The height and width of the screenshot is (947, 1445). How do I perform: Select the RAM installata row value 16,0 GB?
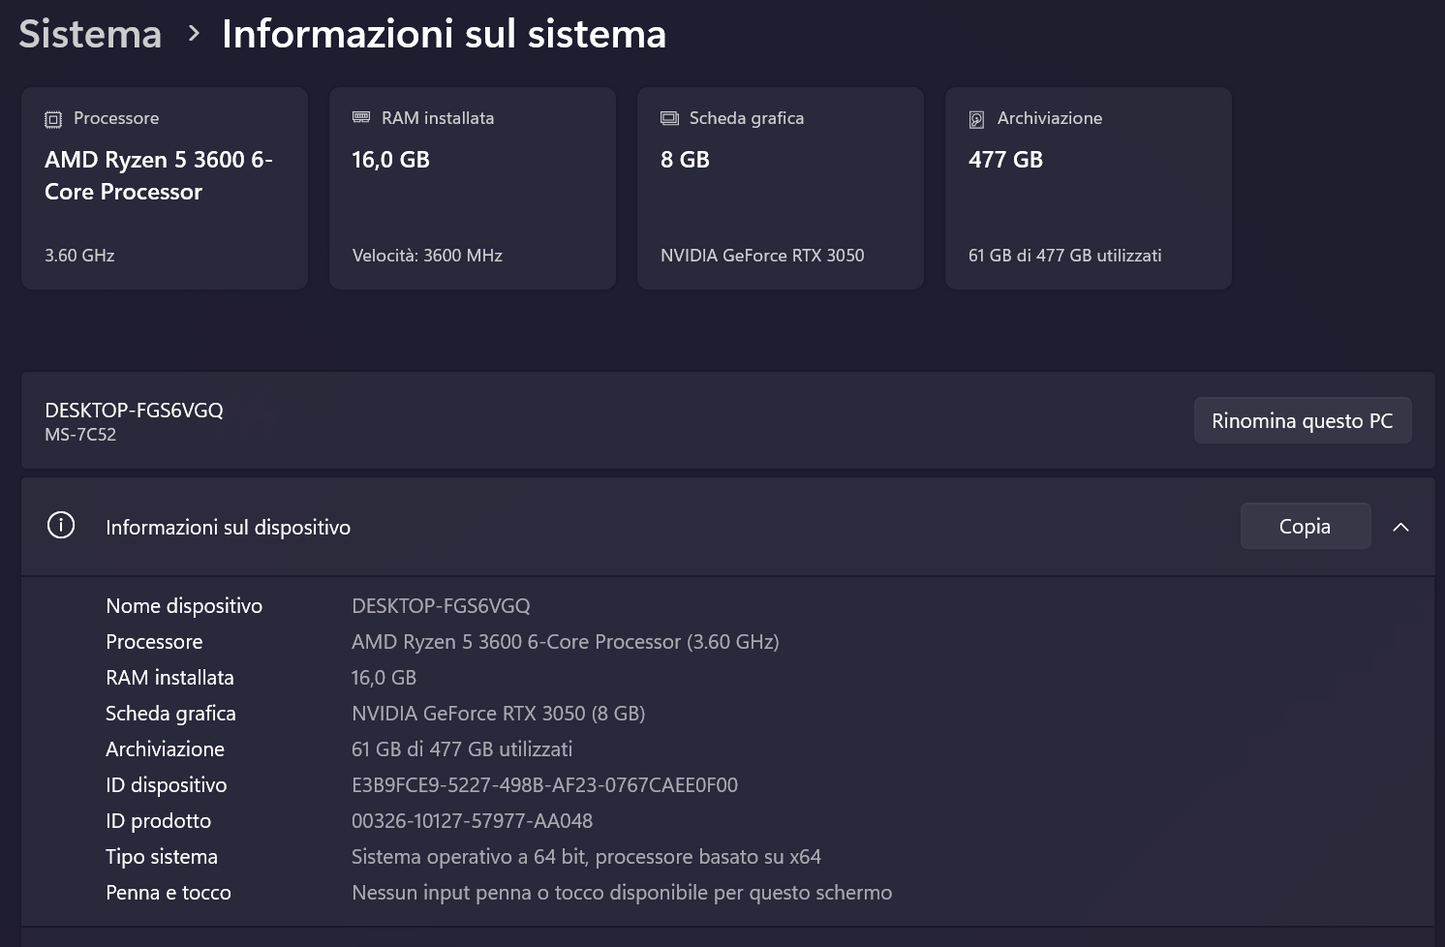click(384, 678)
